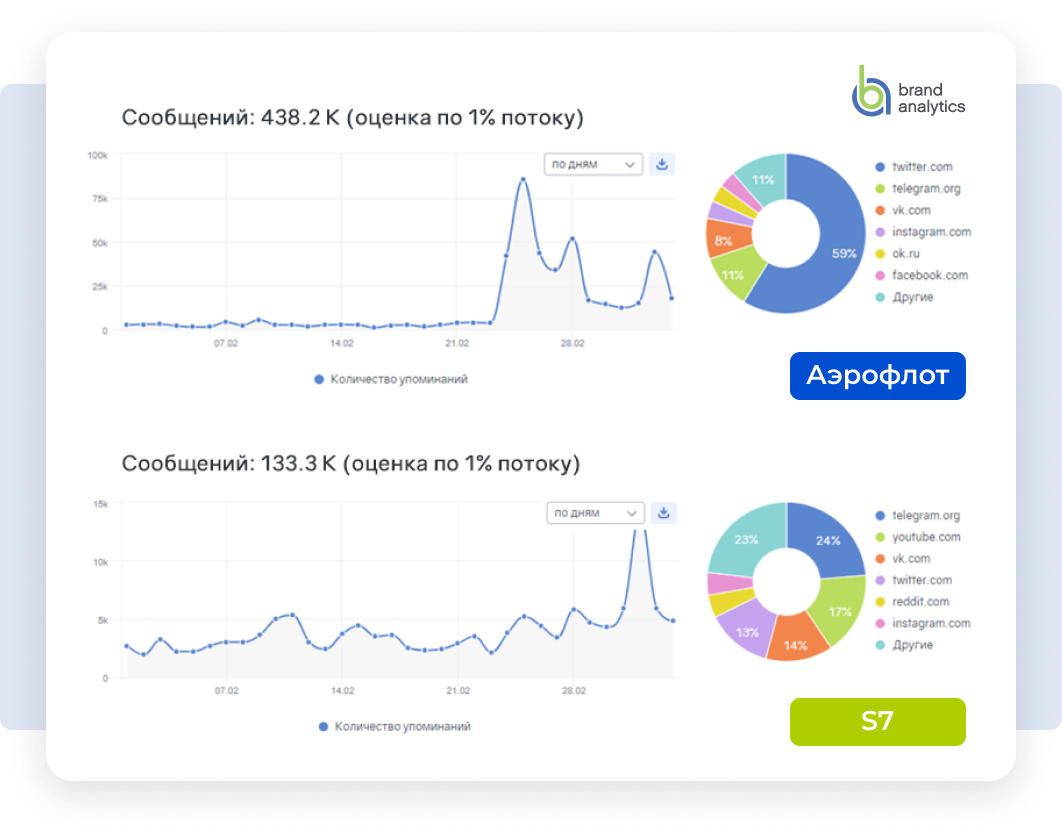The image size is (1062, 837).
Task: Open the 'по дням' dropdown in Аэрофлот chart
Action: pos(593,164)
